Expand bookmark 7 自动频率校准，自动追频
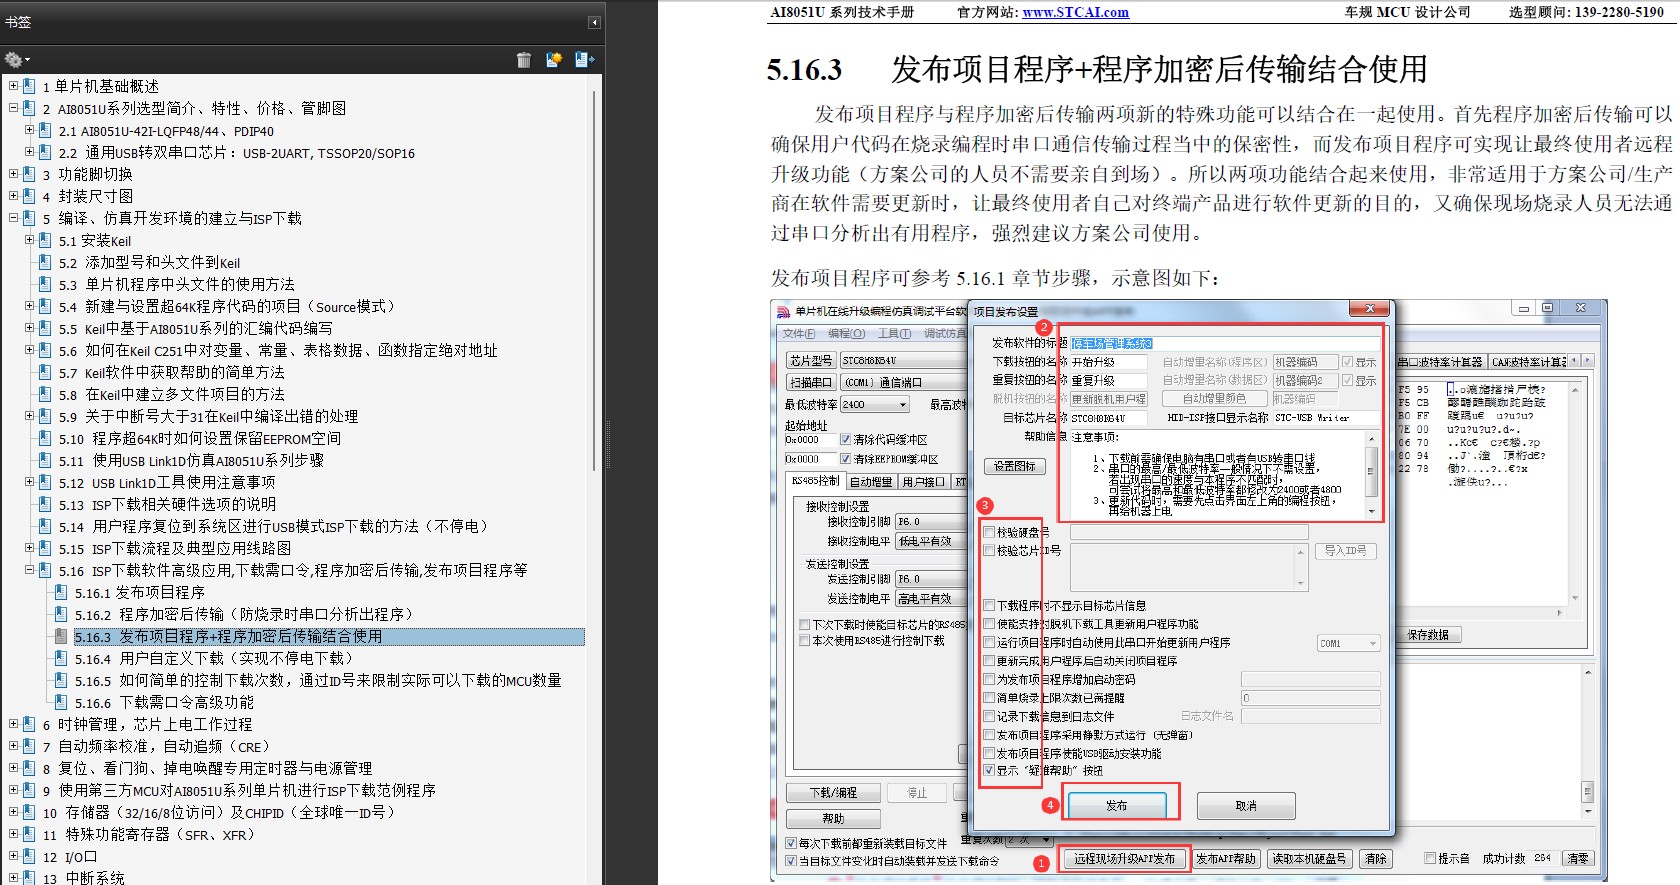The width and height of the screenshot is (1680, 885). click(13, 746)
